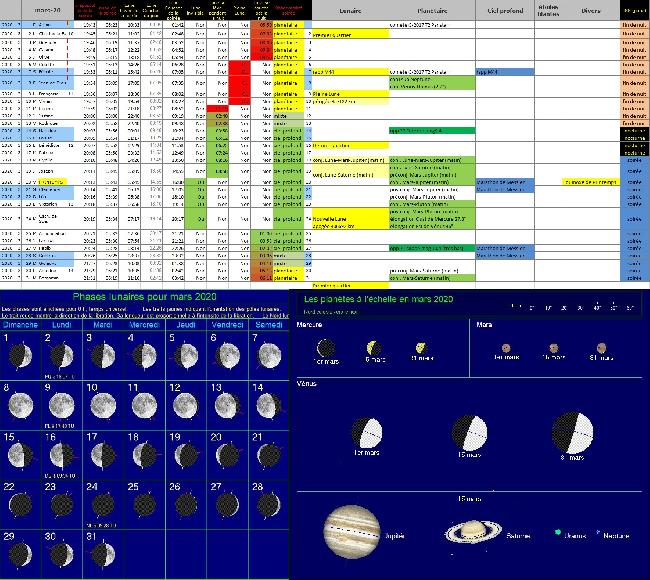This screenshot has width=650, height=580.
Task: Click the Planétaire column header
Action: pyautogui.click(x=432, y=11)
